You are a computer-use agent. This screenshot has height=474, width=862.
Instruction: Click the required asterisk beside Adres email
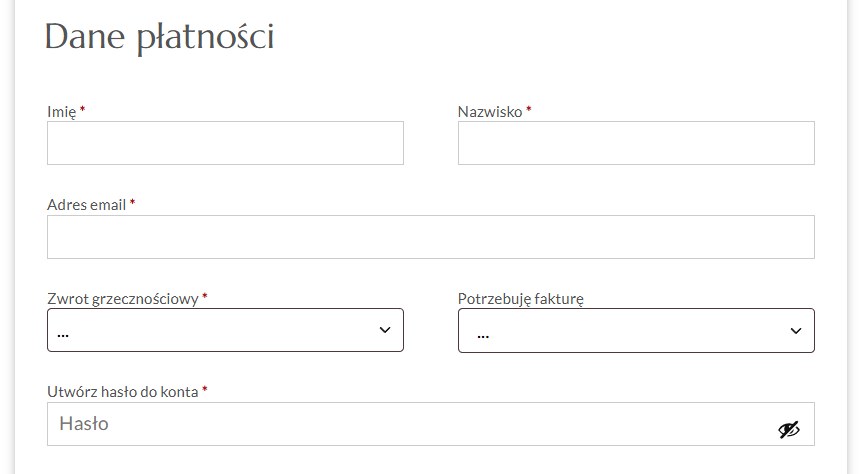(132, 204)
